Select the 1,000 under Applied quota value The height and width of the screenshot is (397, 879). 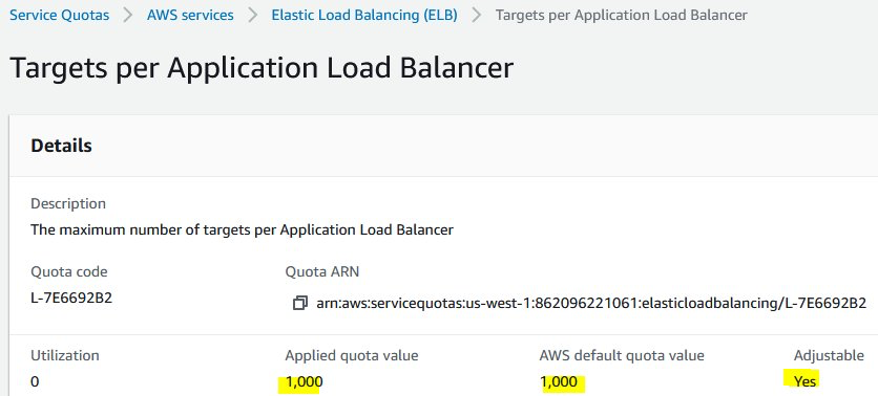304,382
